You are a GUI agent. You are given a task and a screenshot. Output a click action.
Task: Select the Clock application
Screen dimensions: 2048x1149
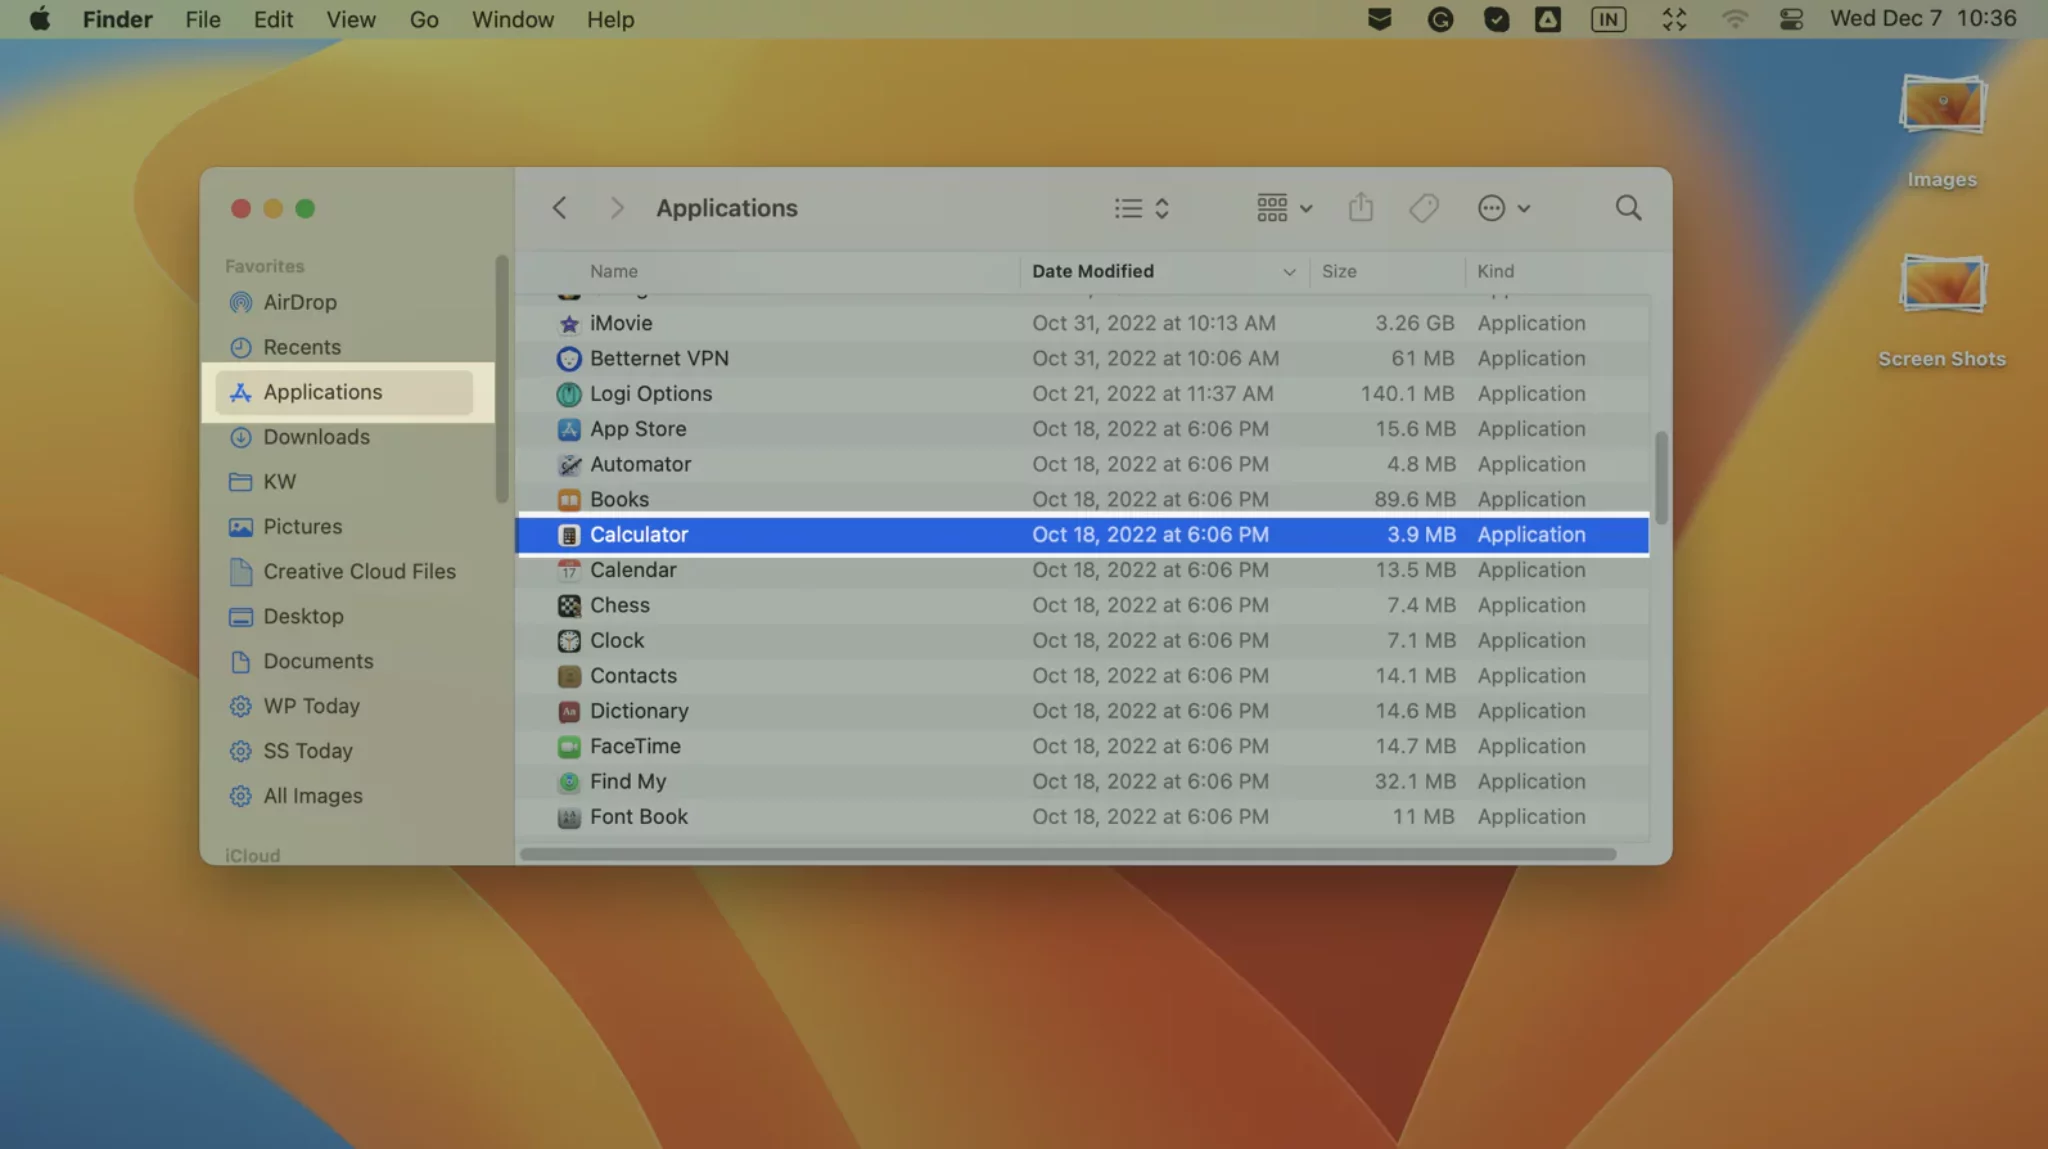point(1082,640)
